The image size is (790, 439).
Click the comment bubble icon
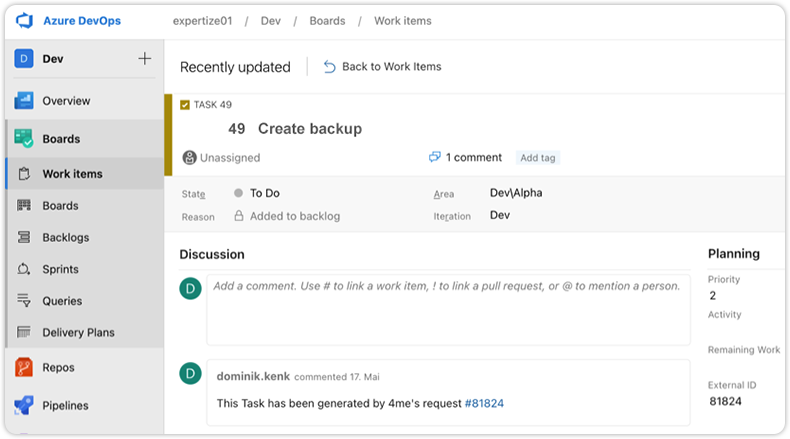434,157
